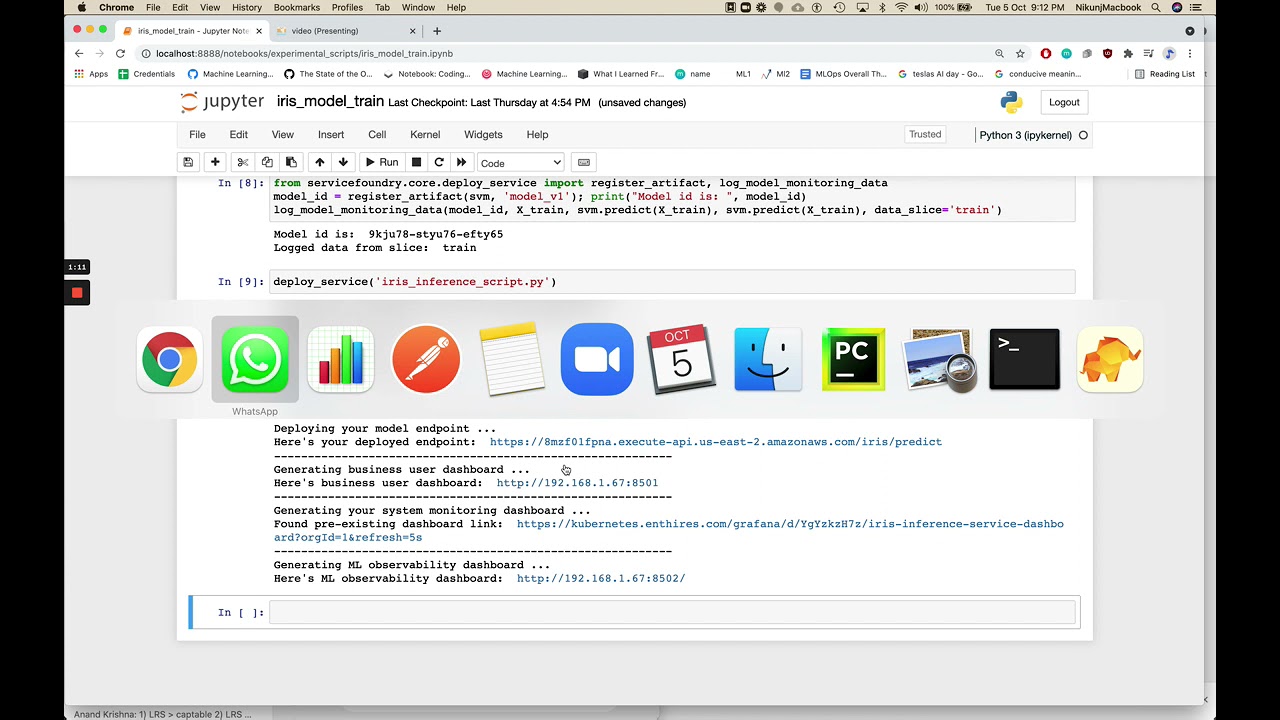Open Jupyter File menu
The height and width of the screenshot is (720, 1280).
pyautogui.click(x=197, y=134)
